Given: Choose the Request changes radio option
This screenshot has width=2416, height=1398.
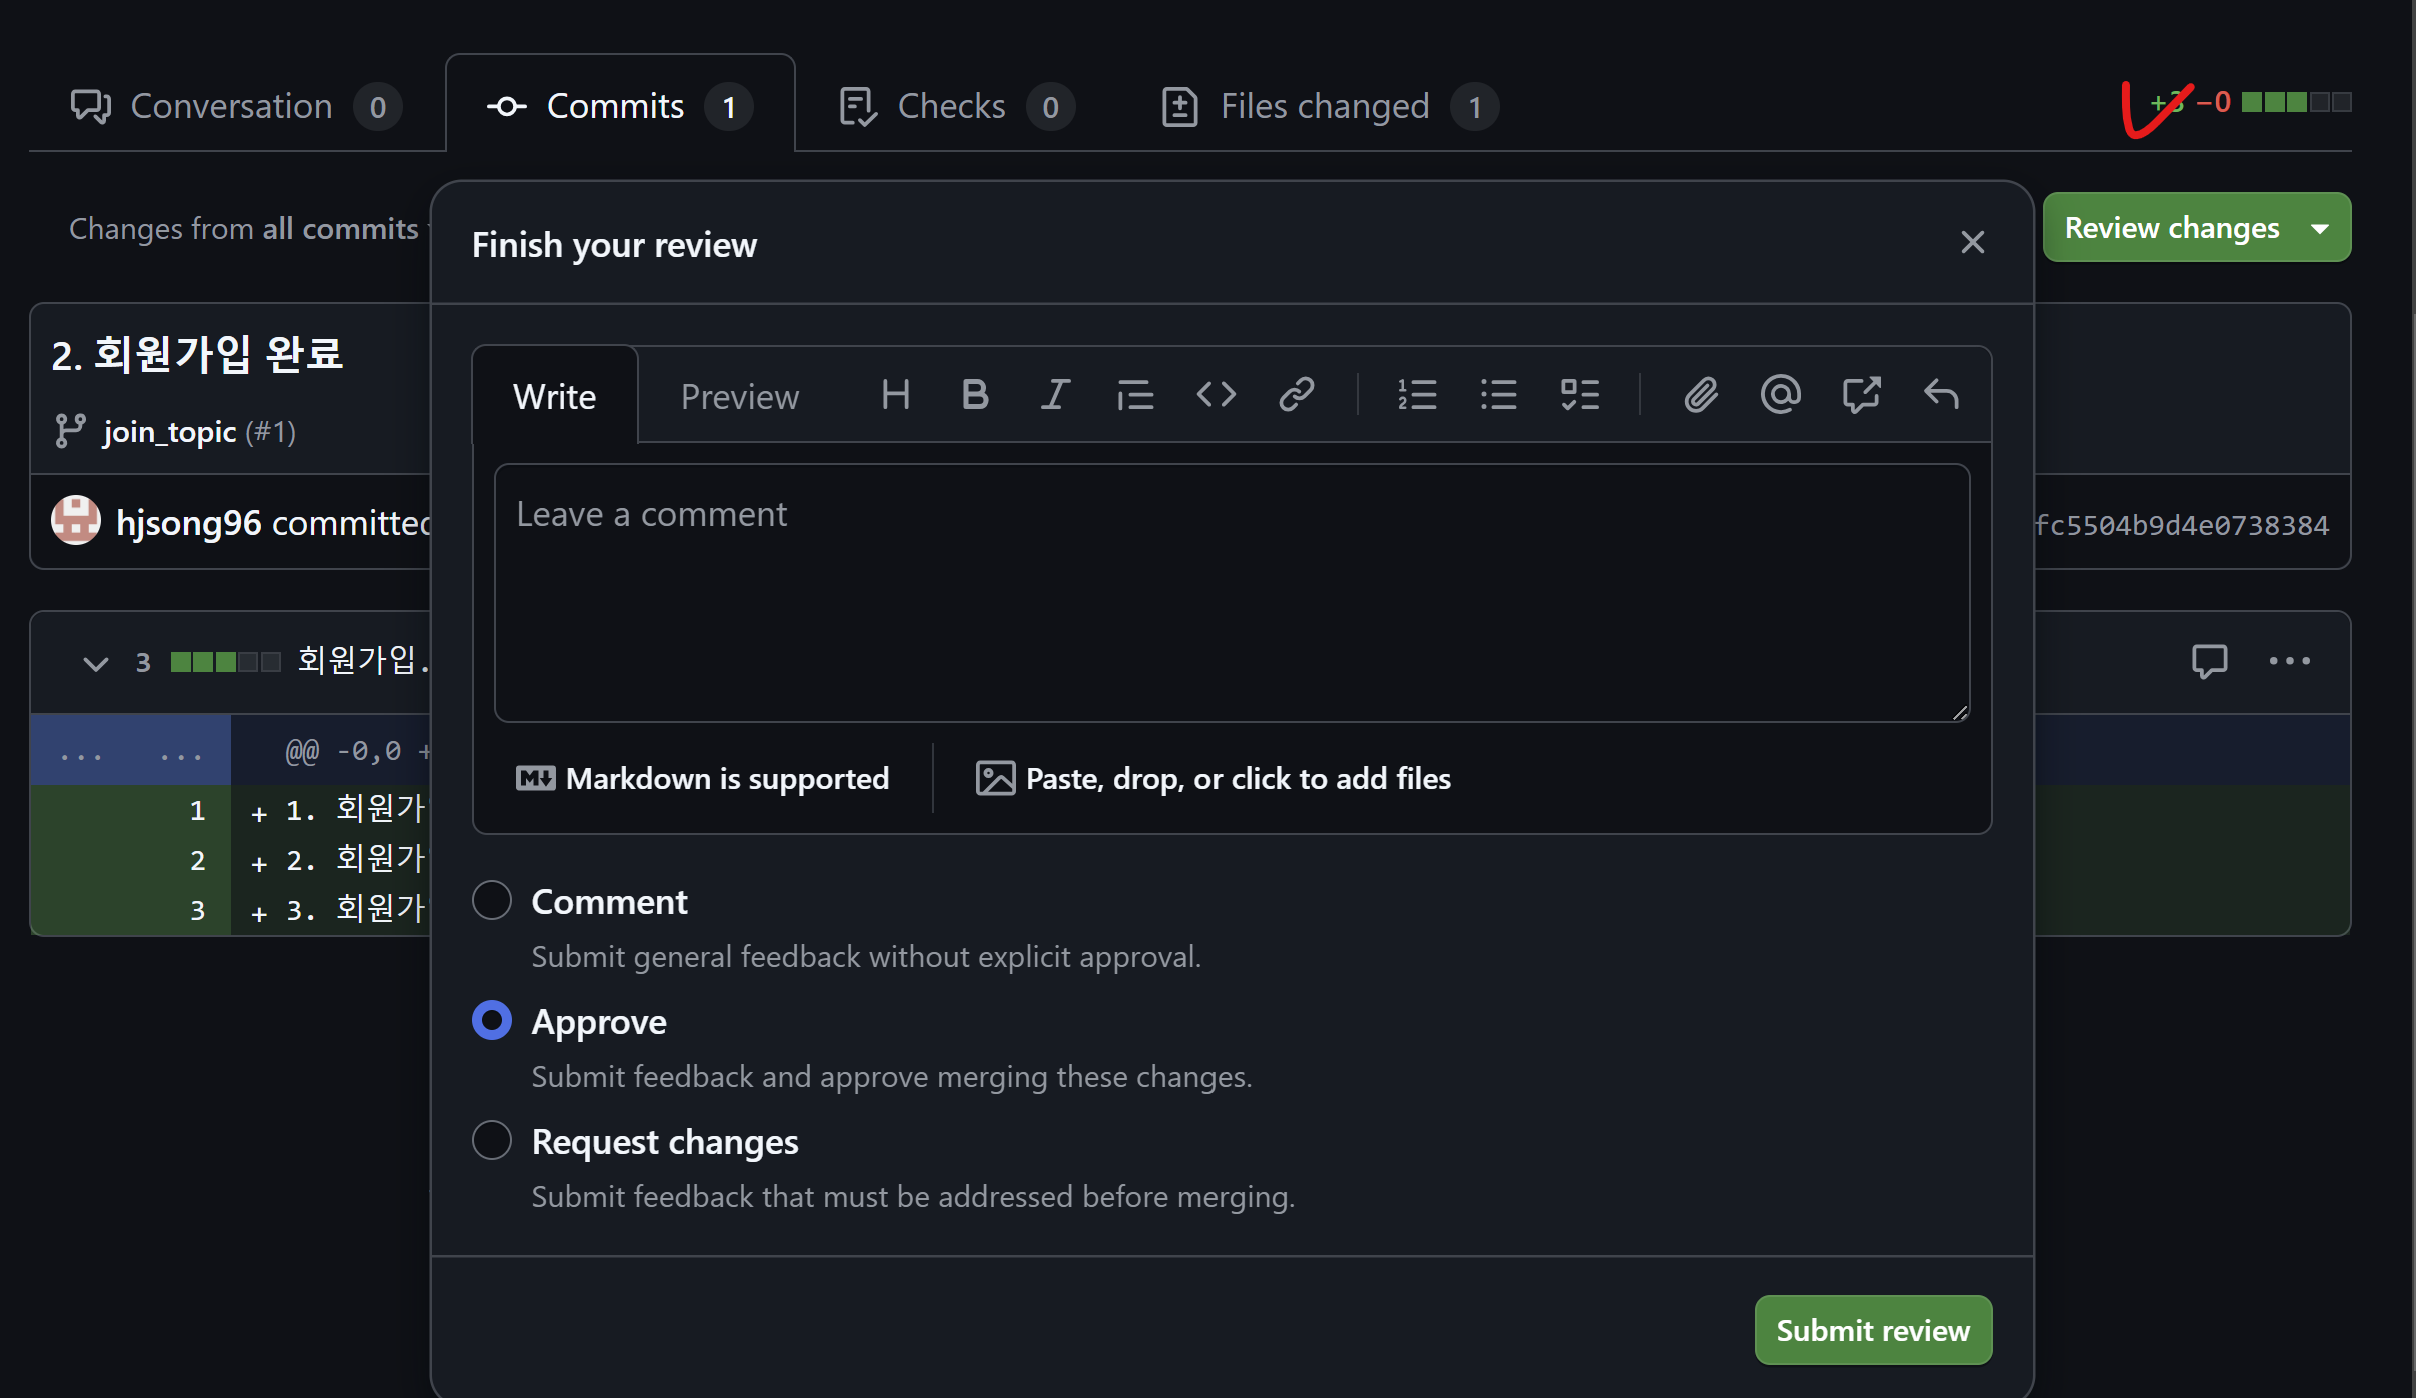Looking at the screenshot, I should [x=492, y=1141].
